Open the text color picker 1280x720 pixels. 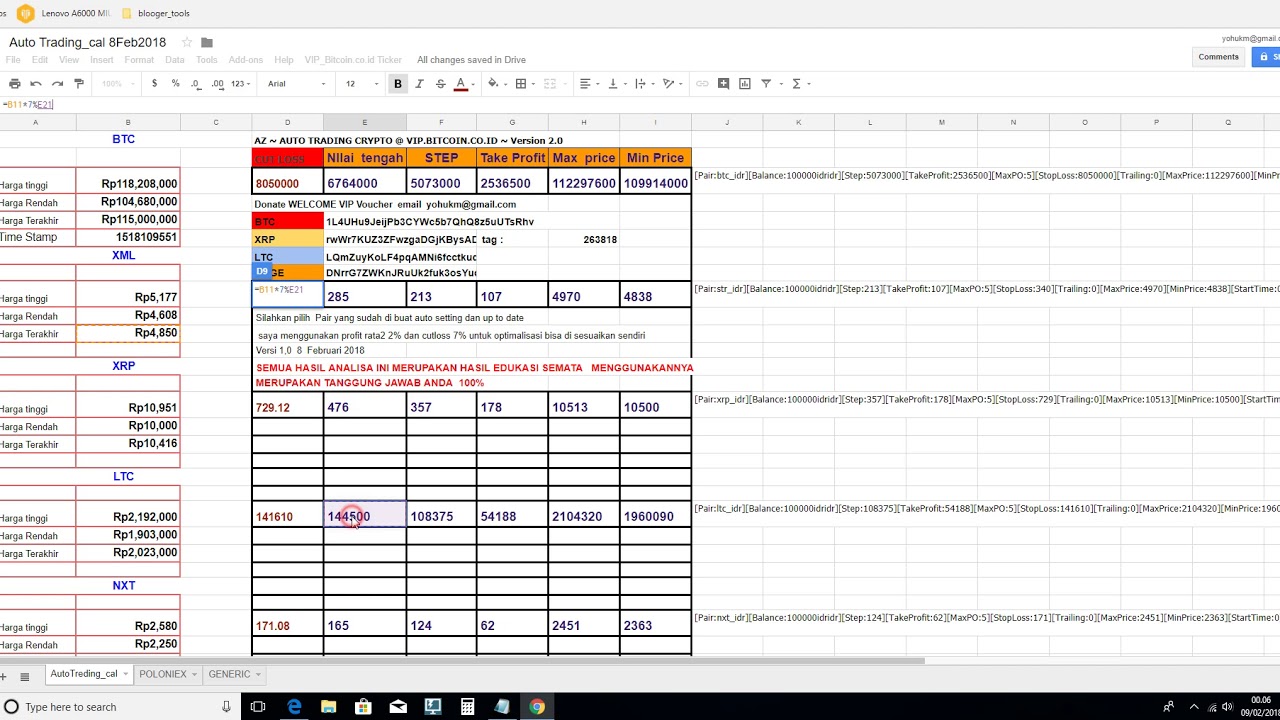coord(463,84)
